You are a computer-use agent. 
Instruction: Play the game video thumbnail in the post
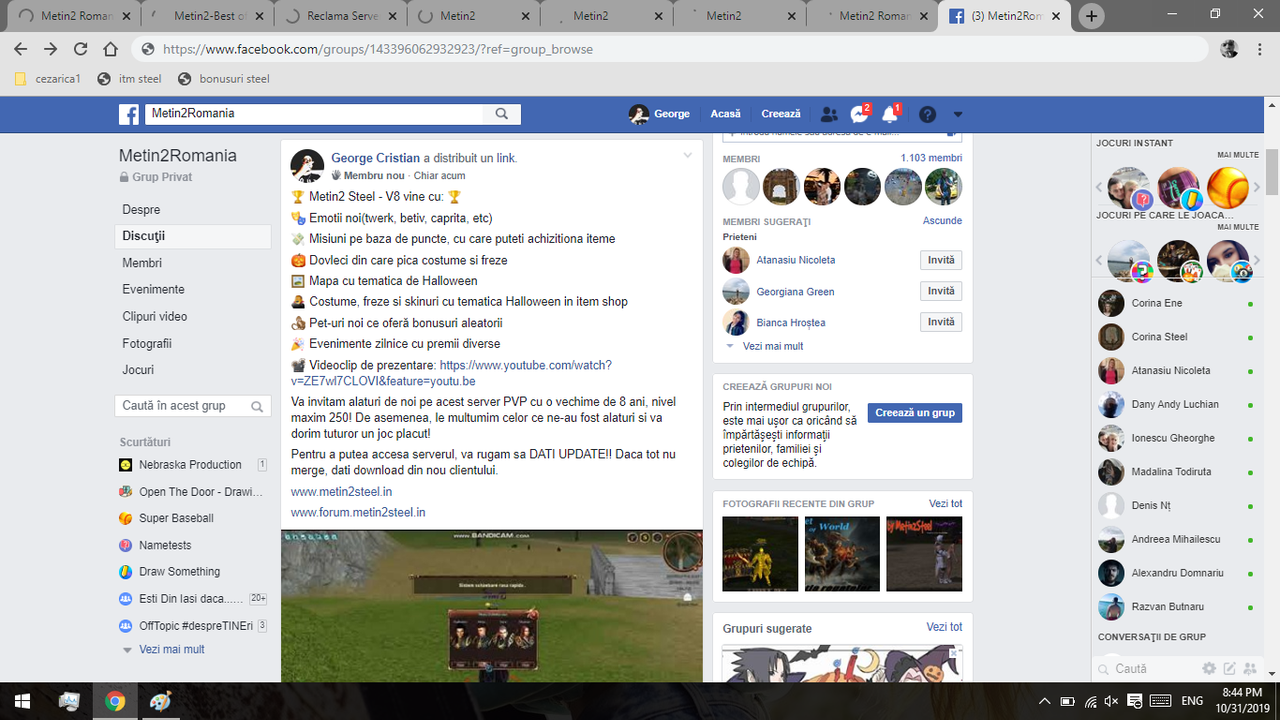tap(492, 606)
